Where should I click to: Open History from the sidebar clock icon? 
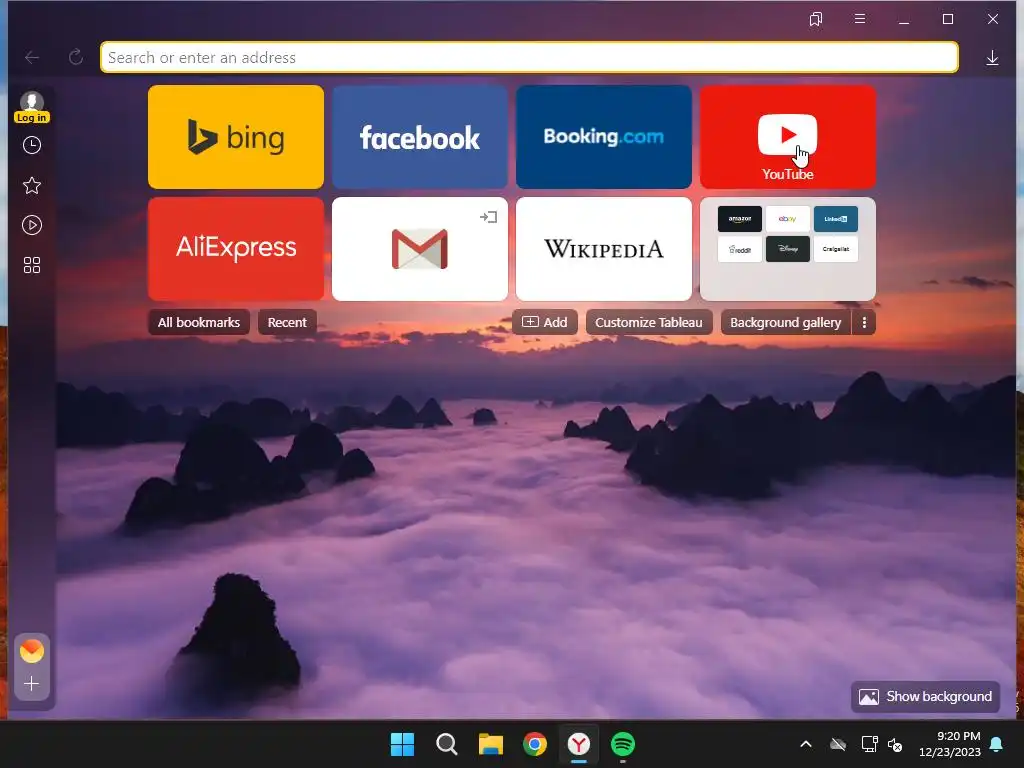pyautogui.click(x=32, y=145)
